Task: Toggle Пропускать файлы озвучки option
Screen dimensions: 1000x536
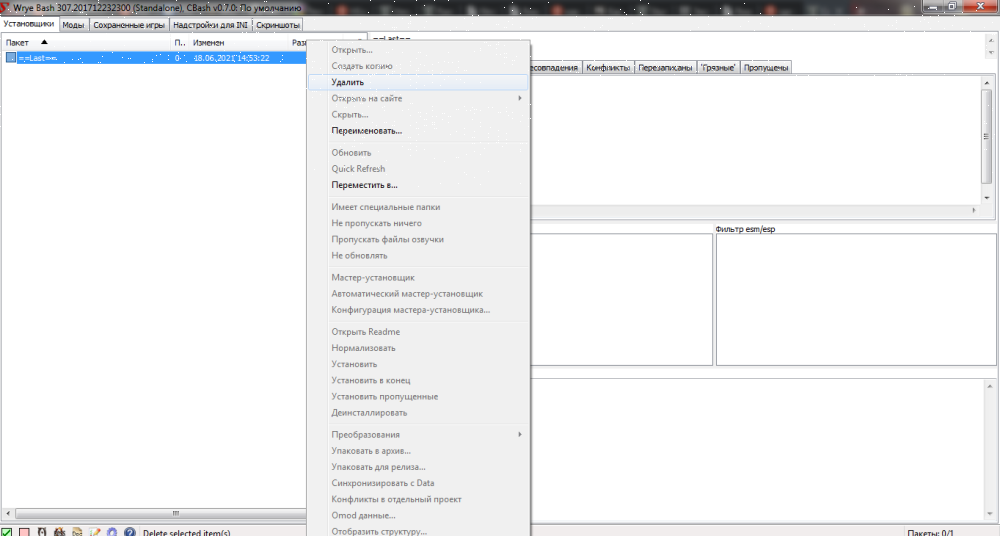Action: click(x=418, y=239)
